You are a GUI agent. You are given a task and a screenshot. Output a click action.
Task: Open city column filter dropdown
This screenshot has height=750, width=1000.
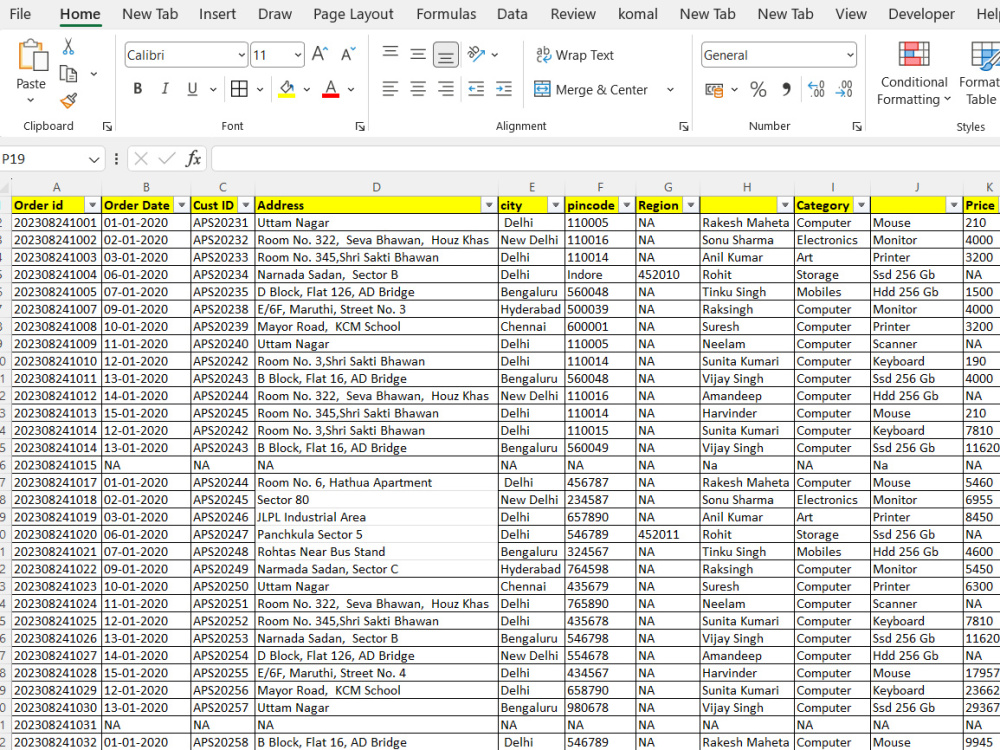tap(555, 205)
